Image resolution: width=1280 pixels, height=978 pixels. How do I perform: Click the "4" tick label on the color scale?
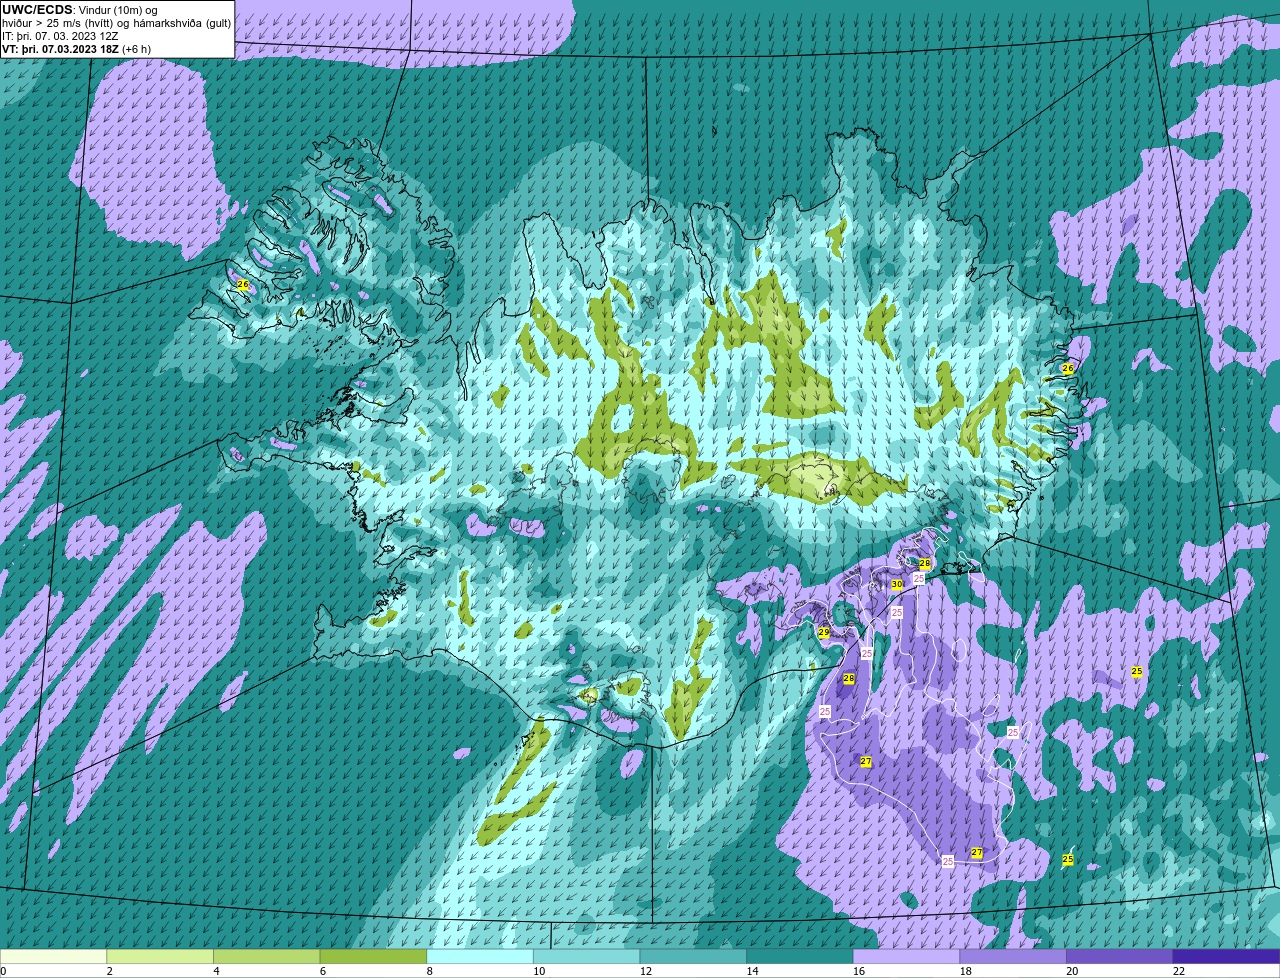[x=216, y=971]
